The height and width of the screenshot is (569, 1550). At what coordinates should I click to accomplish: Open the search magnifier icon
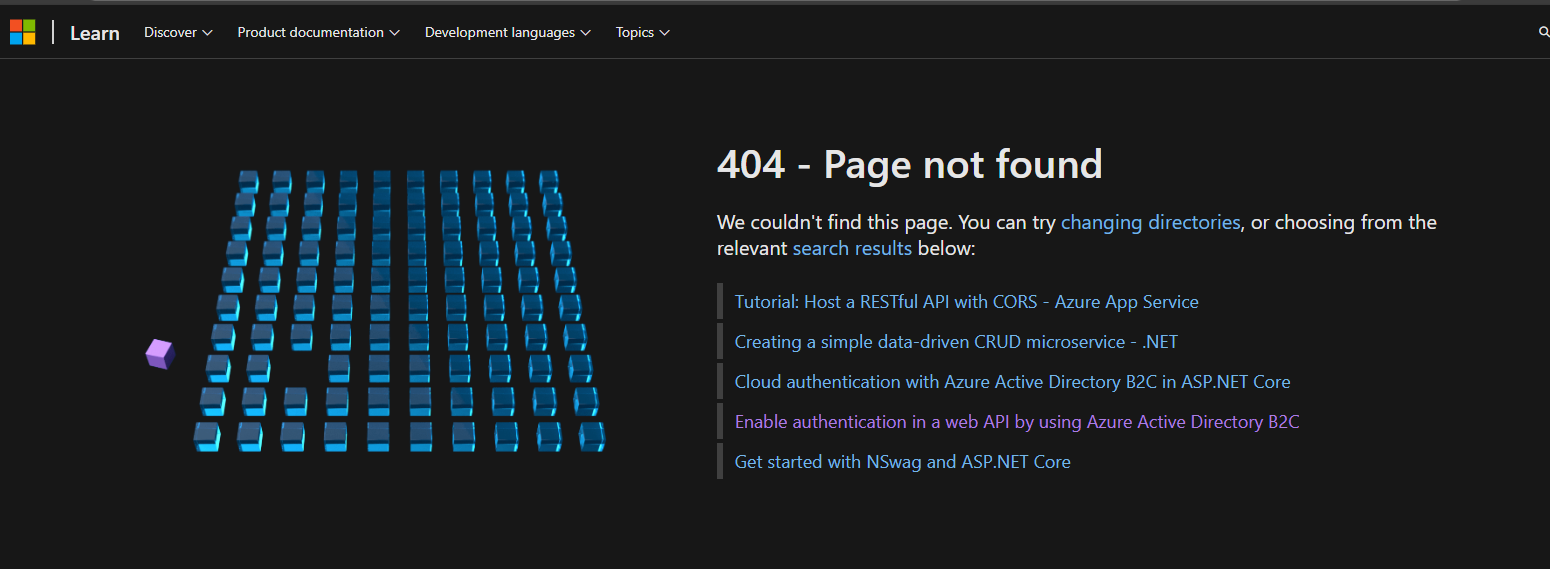pyautogui.click(x=1543, y=32)
